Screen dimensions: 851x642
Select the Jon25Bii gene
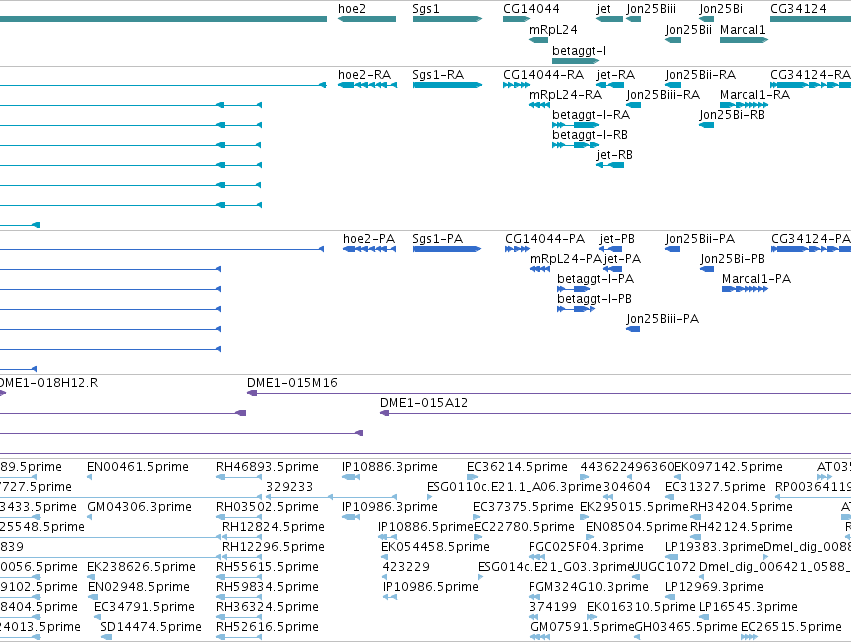coord(673,40)
